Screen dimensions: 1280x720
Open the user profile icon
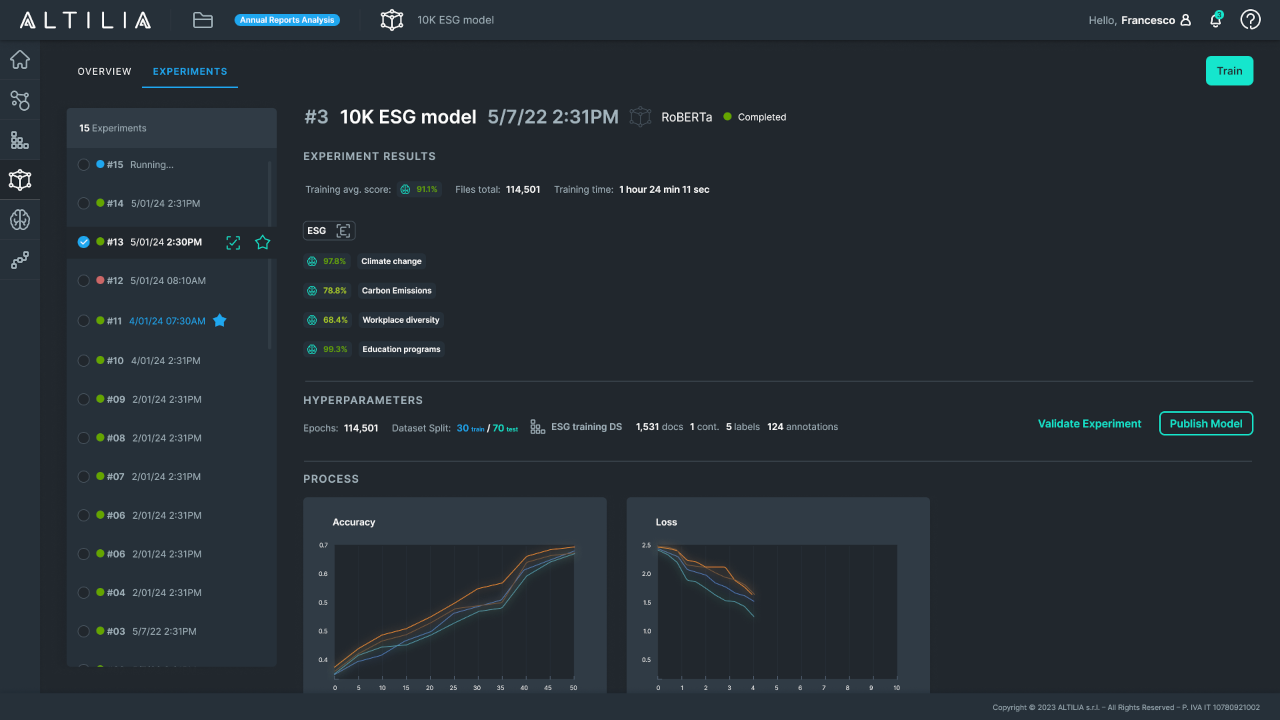tap(1186, 20)
